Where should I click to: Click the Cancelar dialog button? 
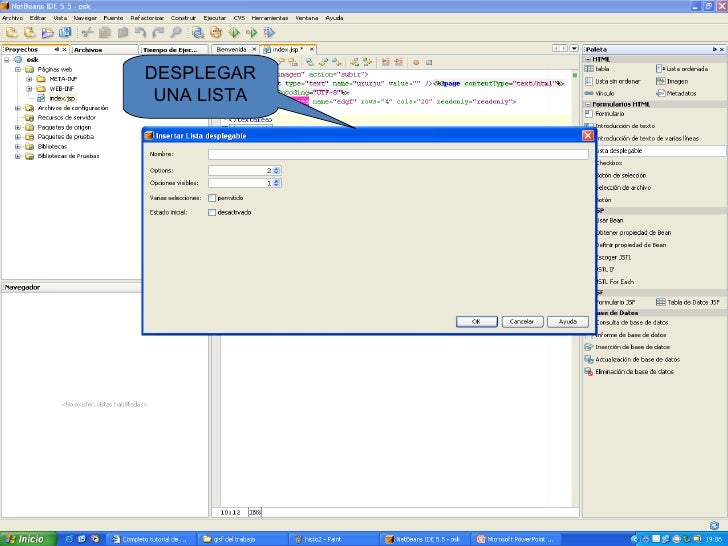tap(522, 322)
